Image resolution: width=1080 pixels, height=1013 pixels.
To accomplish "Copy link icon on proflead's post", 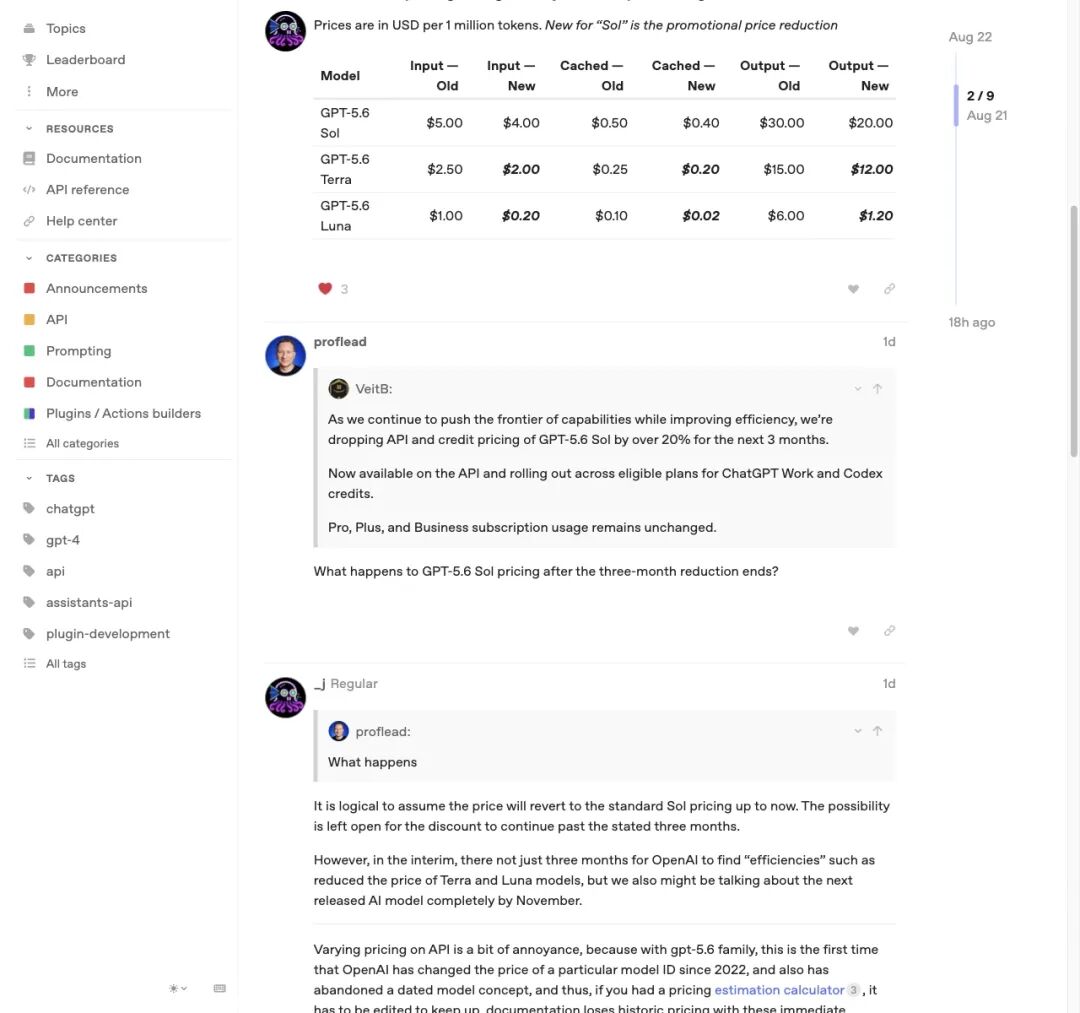I will click(x=889, y=631).
